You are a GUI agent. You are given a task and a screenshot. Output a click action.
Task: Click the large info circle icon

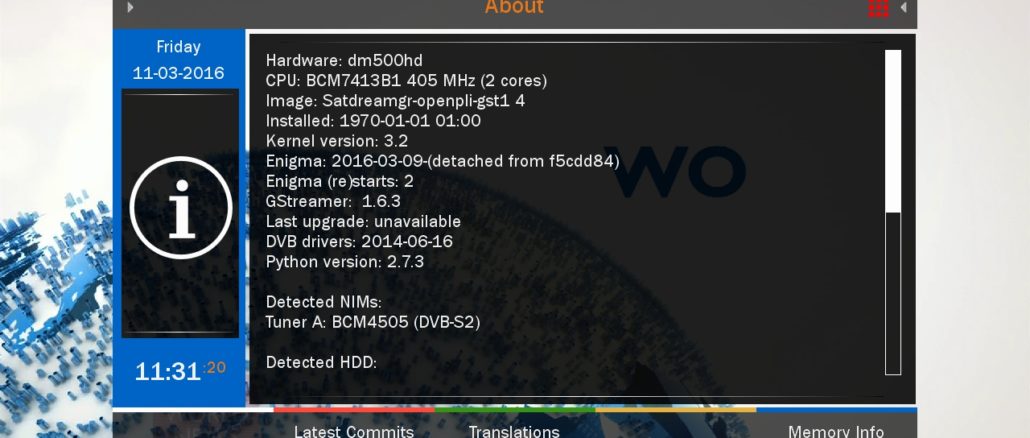(181, 208)
